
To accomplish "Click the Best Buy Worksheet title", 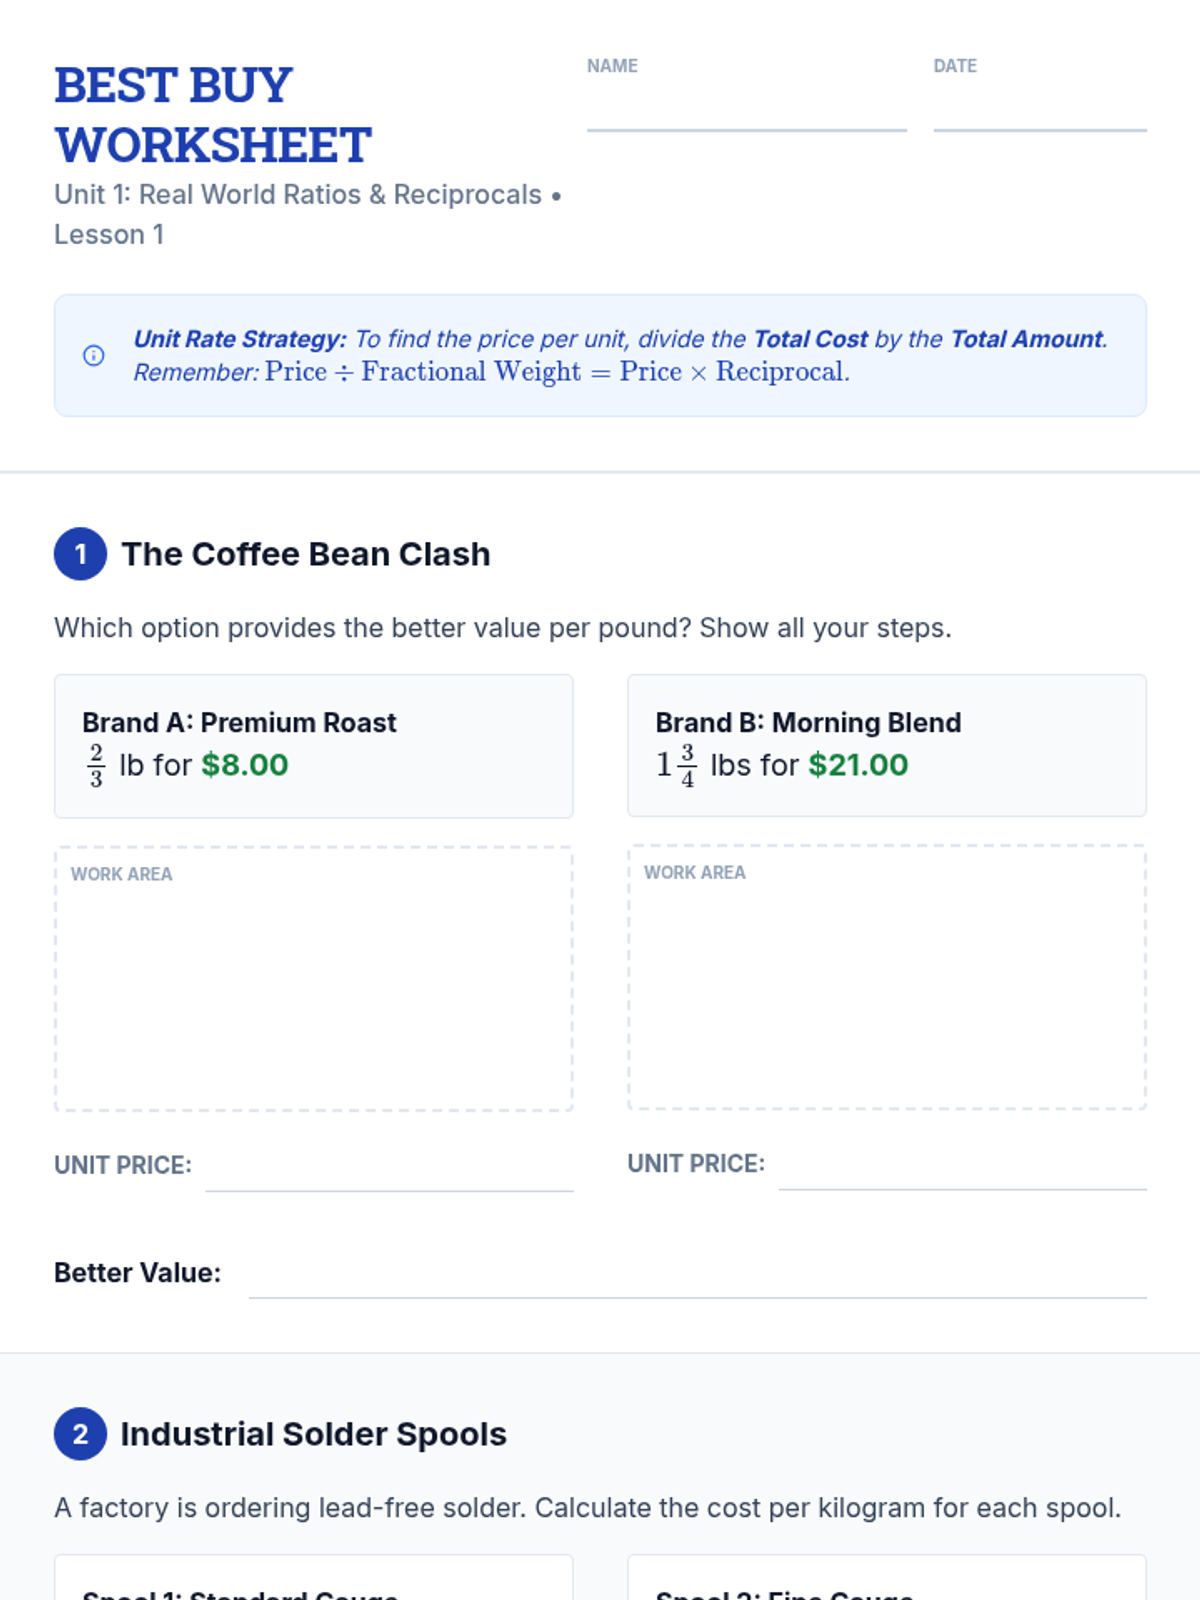I will click(213, 115).
